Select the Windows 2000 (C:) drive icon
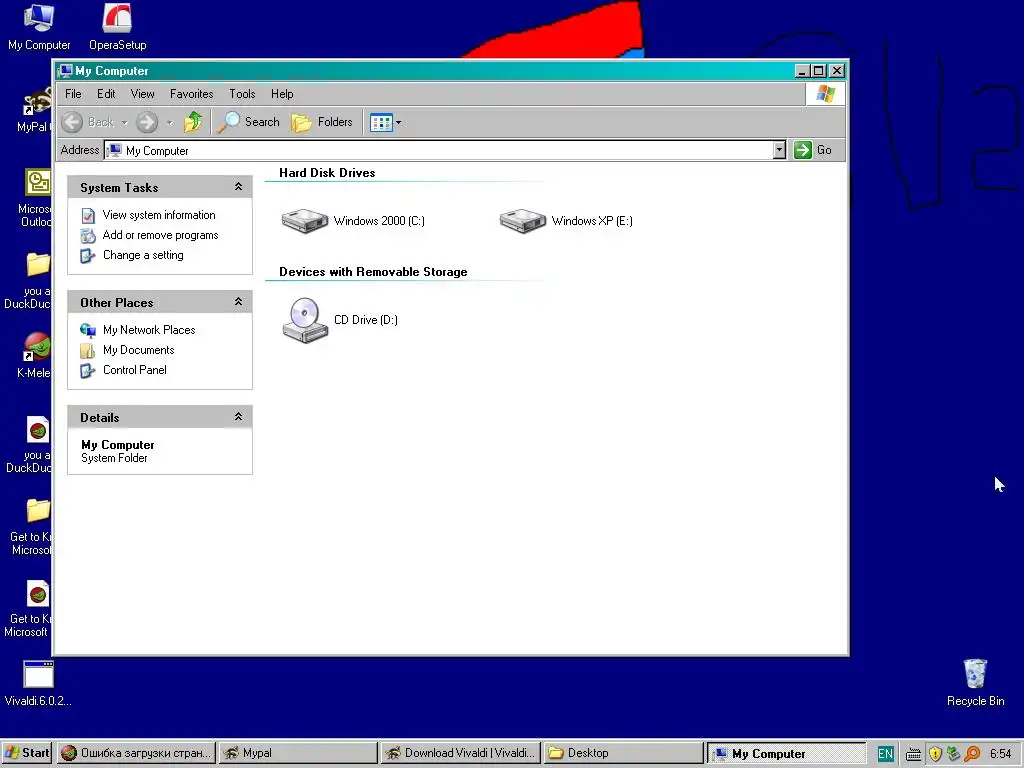Viewport: 1024px width, 768px height. pyautogui.click(x=305, y=221)
